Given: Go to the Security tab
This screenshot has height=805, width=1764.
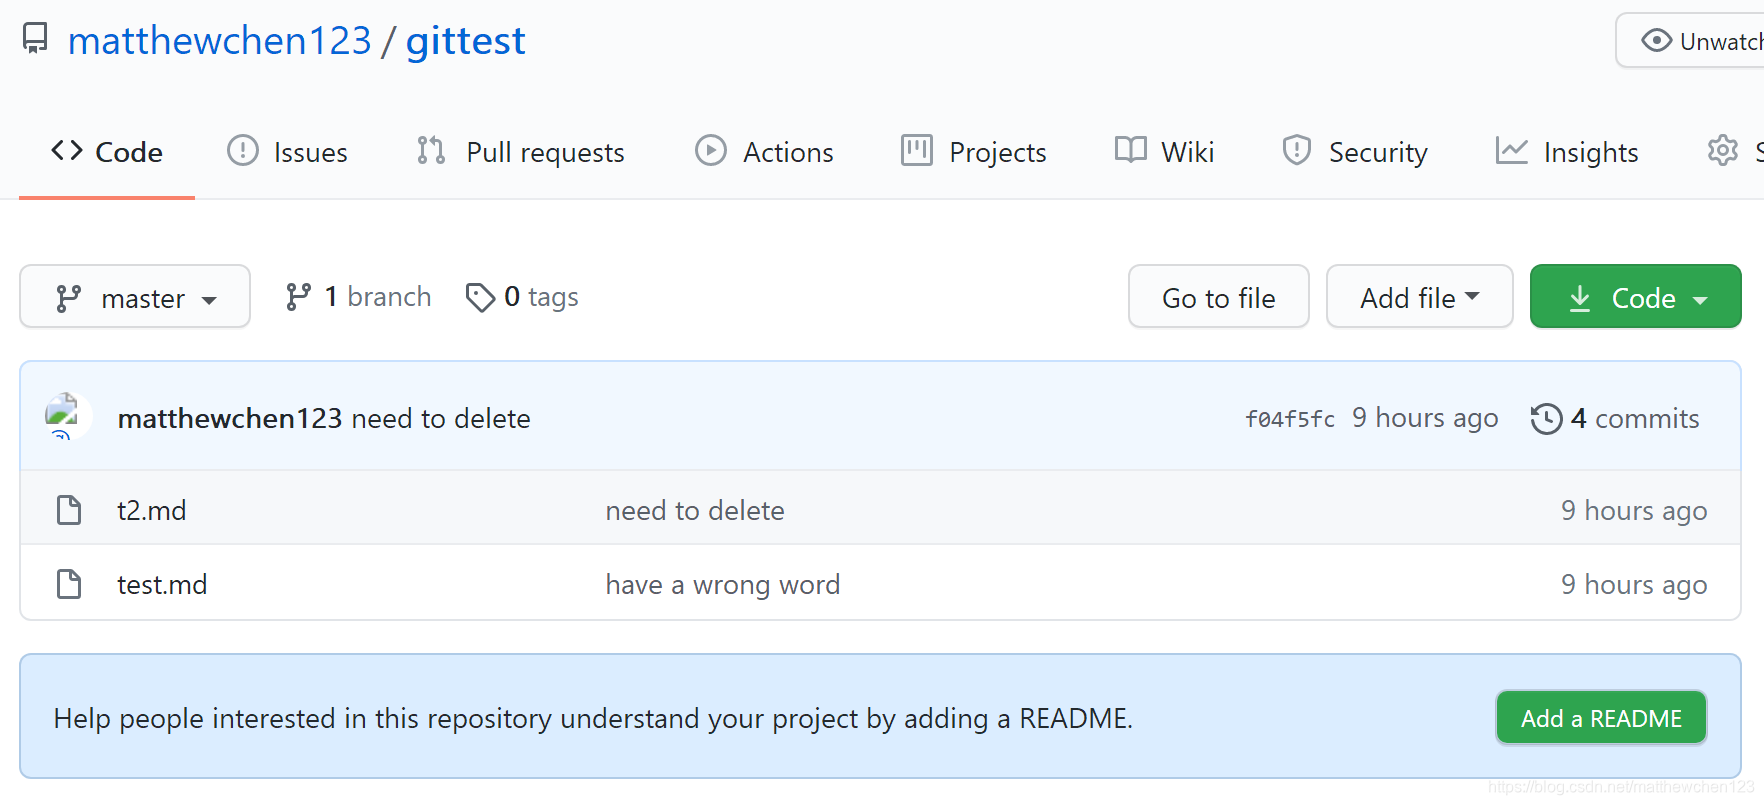Looking at the screenshot, I should click(x=1355, y=152).
